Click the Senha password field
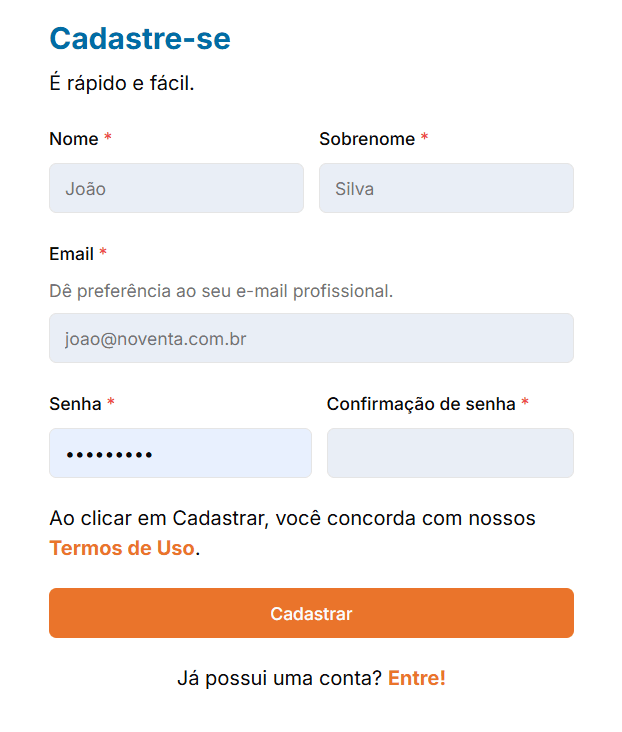This screenshot has width=622, height=732. 180,453
